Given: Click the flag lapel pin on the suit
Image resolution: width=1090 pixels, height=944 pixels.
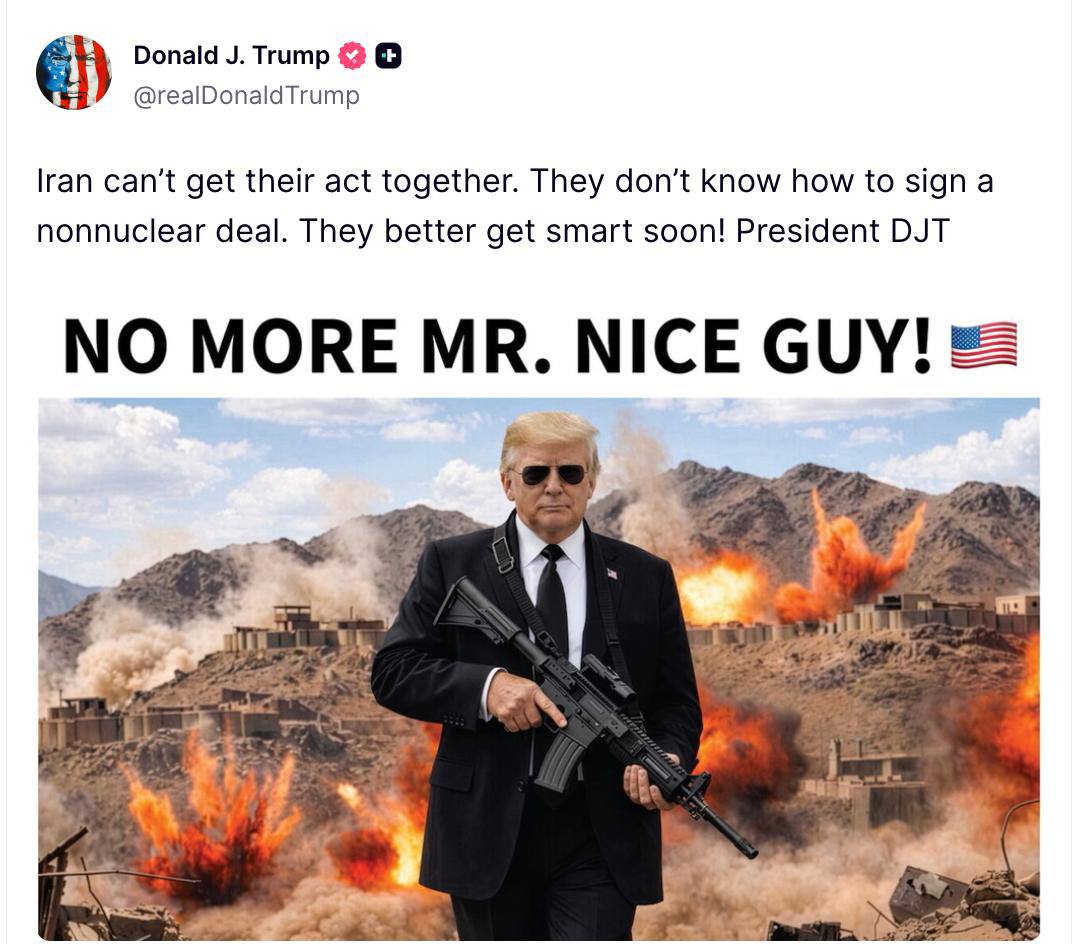Looking at the screenshot, I should point(612,573).
